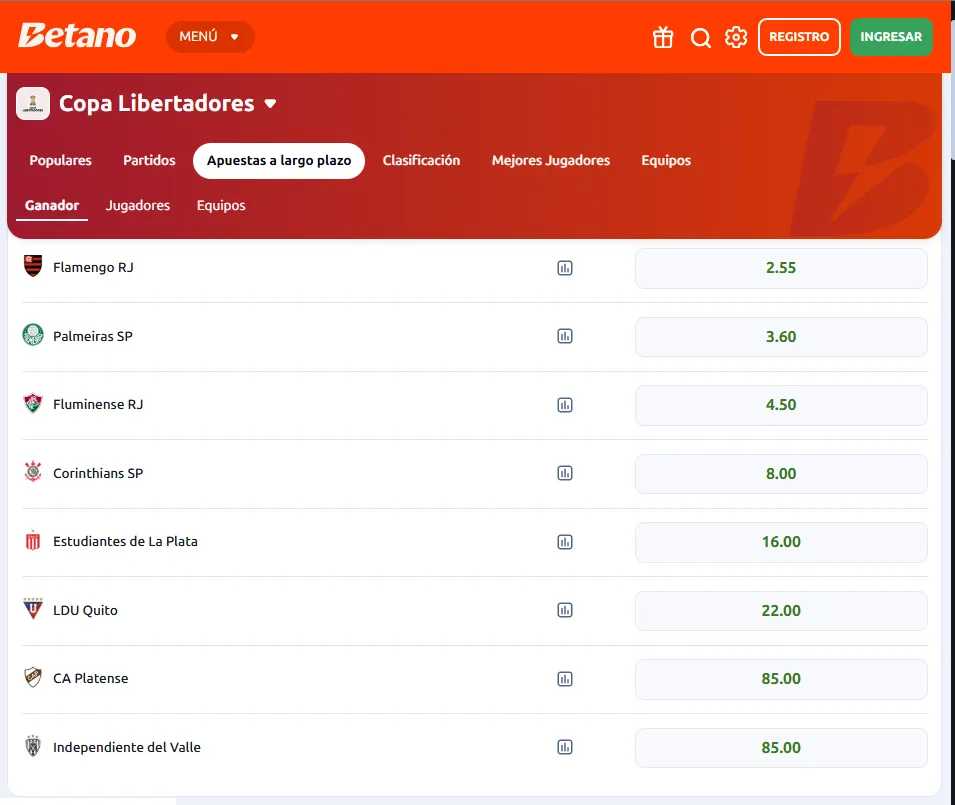
Task: Open stats icon for CA Platense
Action: (x=565, y=679)
